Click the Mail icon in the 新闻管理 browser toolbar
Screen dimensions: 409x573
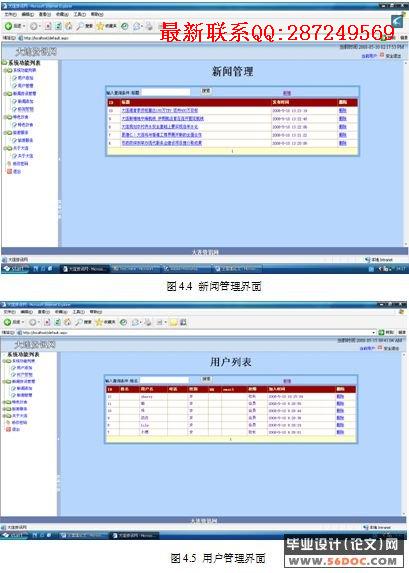(x=137, y=26)
